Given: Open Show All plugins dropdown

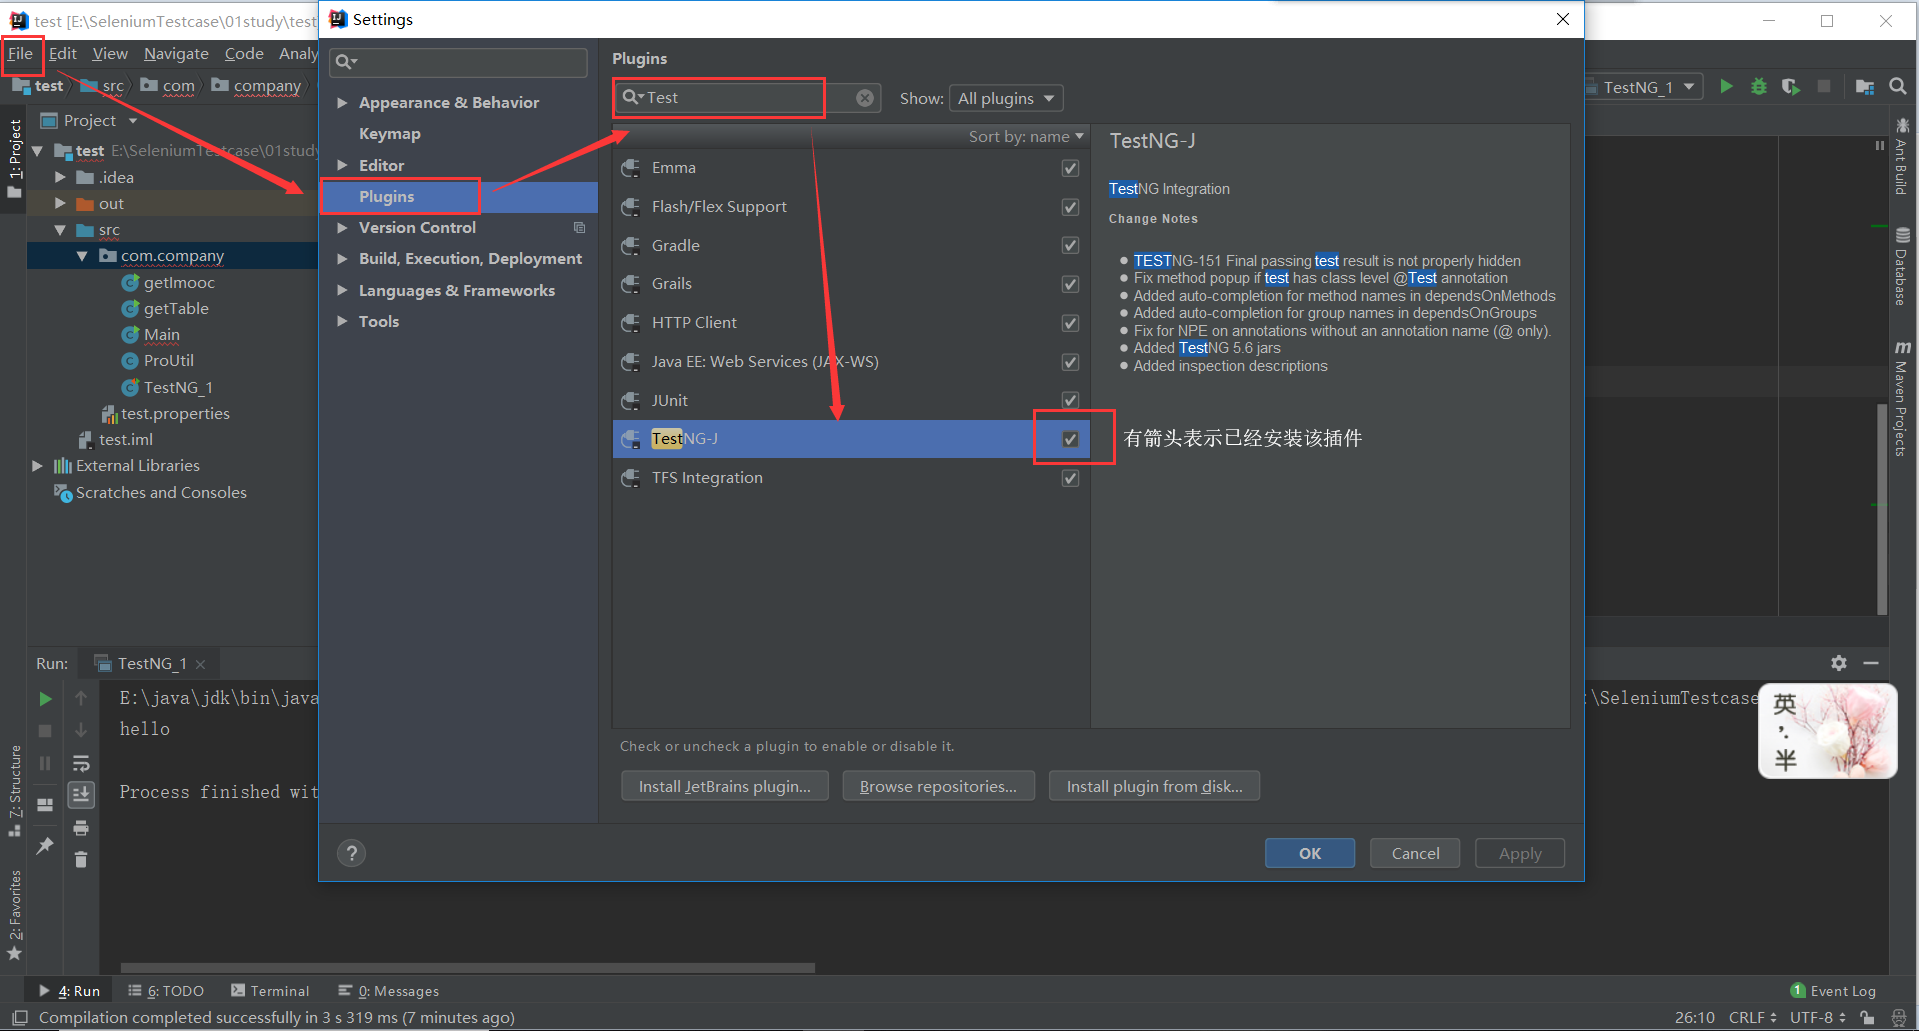Looking at the screenshot, I should coord(1005,98).
